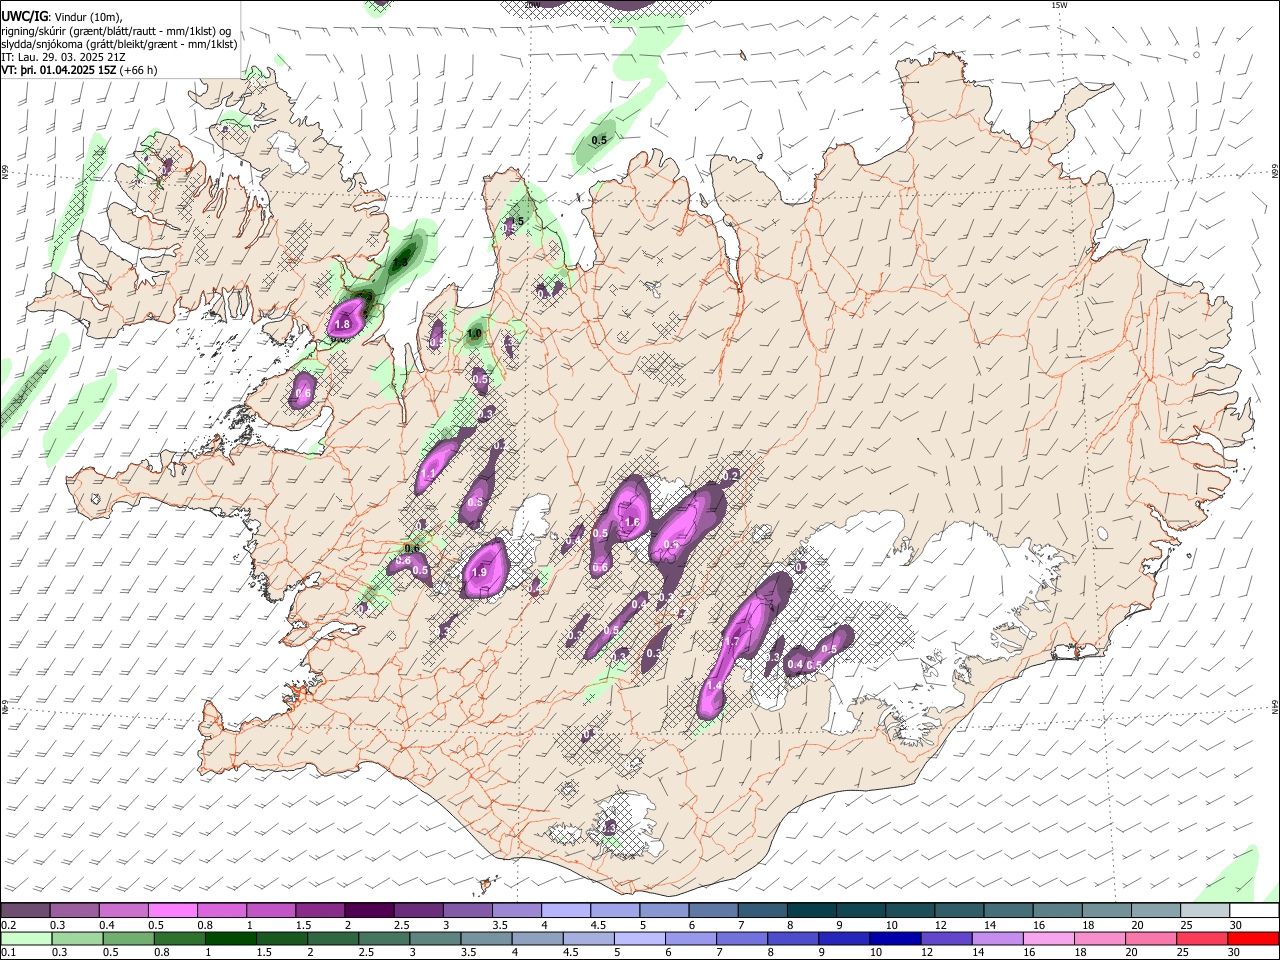The width and height of the screenshot is (1280, 960).
Task: Click the 15W longitude label
Action: click(x=1058, y=5)
